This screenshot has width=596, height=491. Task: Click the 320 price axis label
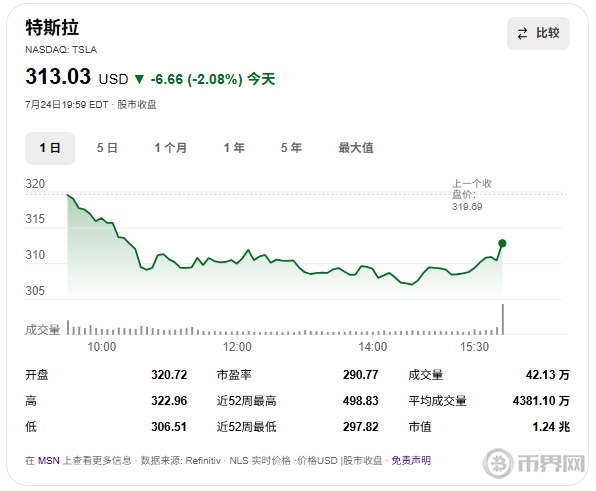35,184
